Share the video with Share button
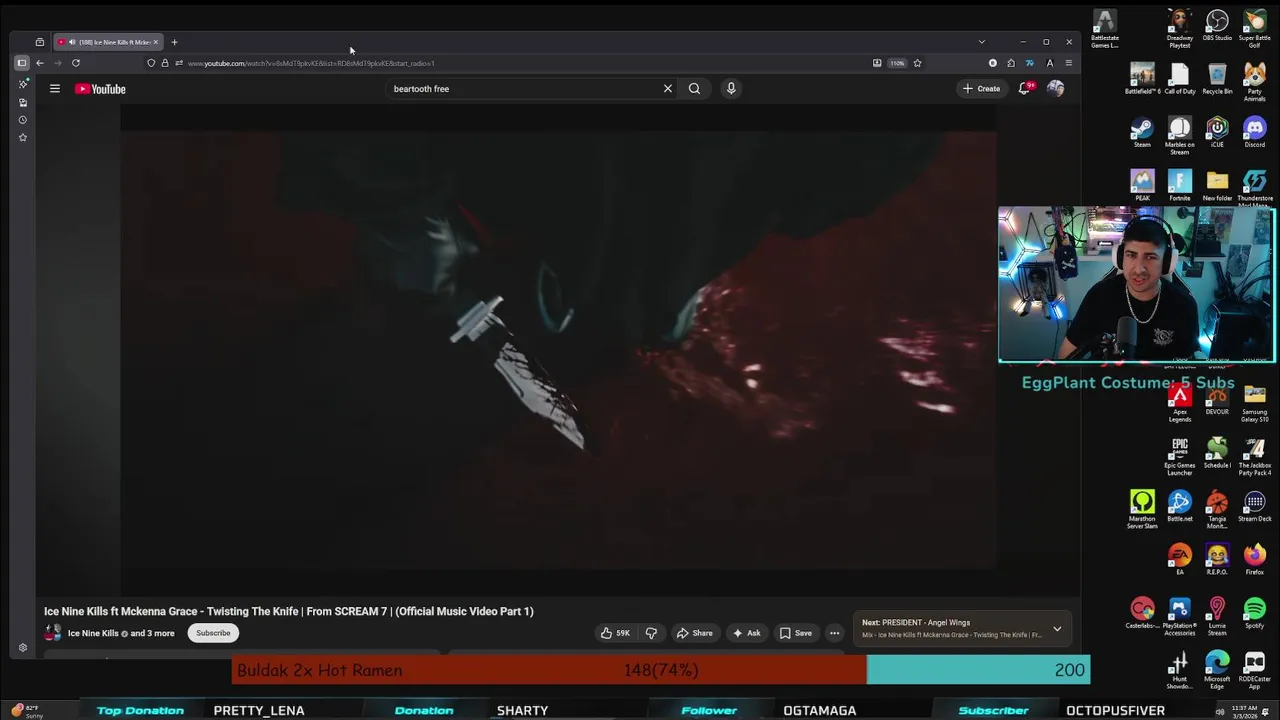 pos(694,633)
